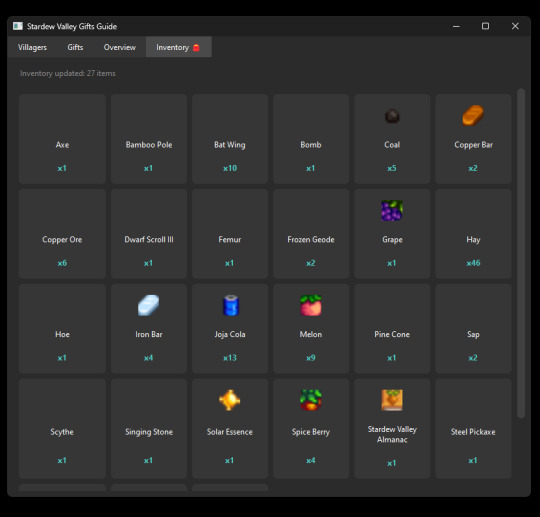Open the Gifts tab
This screenshot has height=517, width=540.
click(x=75, y=47)
